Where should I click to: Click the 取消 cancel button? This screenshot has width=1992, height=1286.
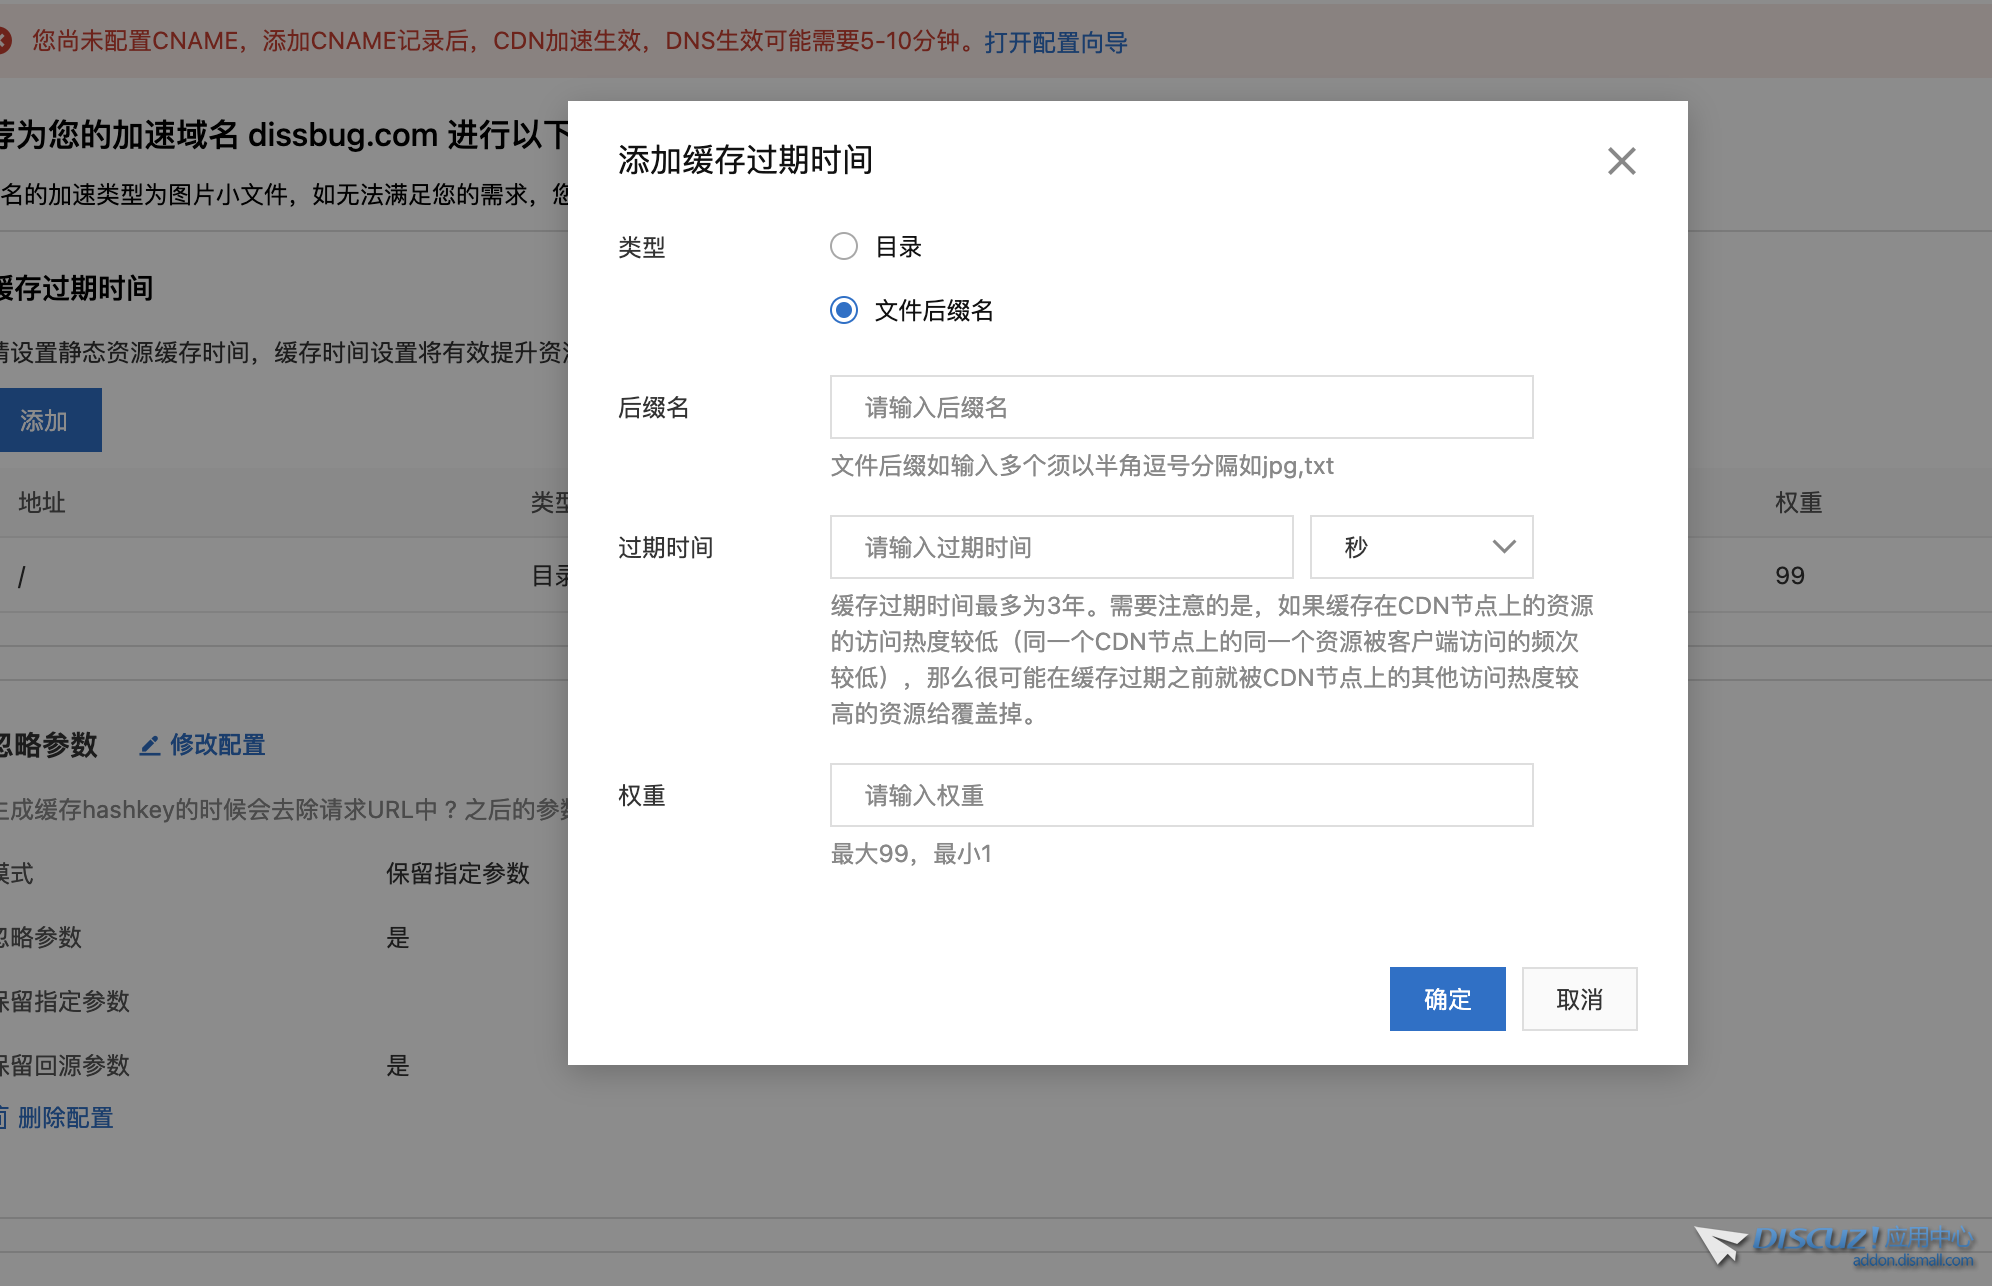1579,998
